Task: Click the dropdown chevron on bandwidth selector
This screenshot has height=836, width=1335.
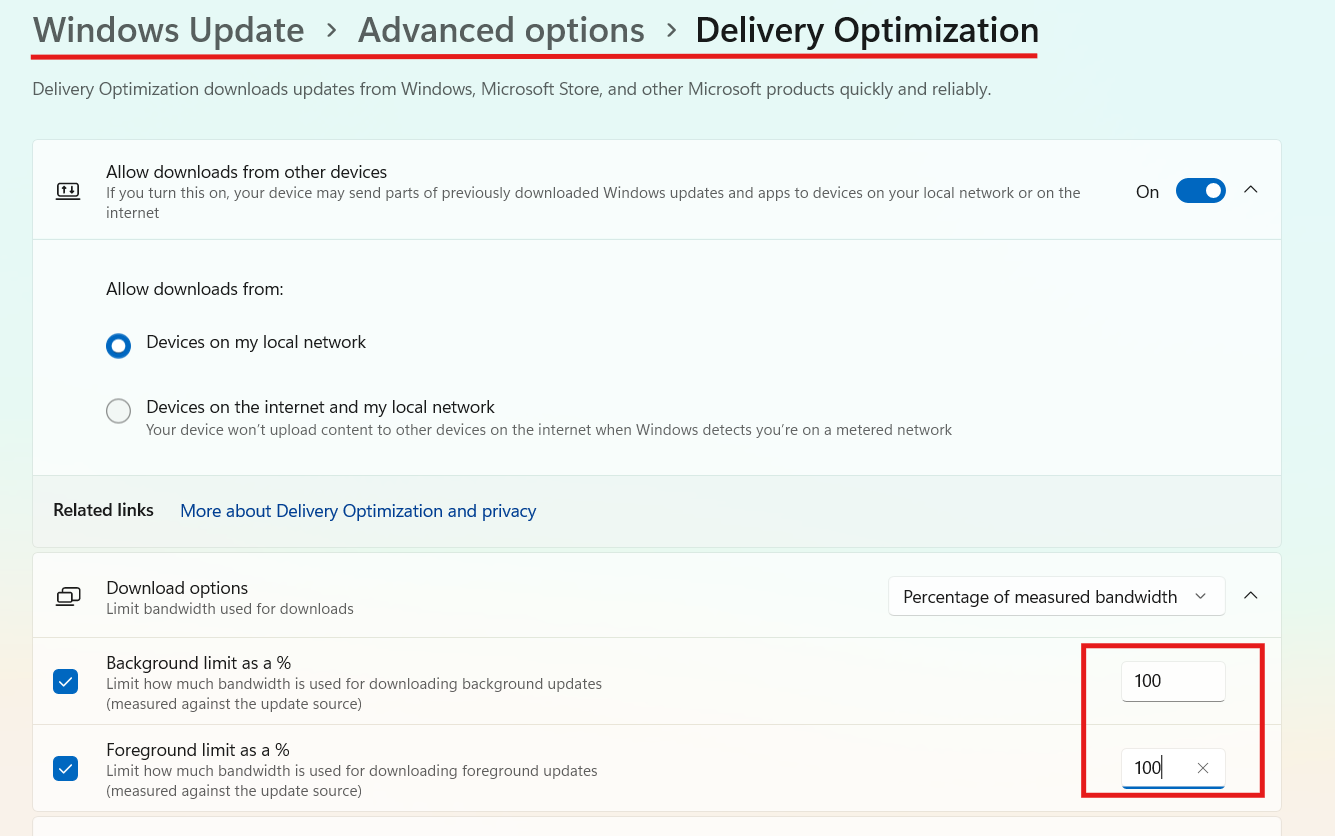Action: point(1201,596)
